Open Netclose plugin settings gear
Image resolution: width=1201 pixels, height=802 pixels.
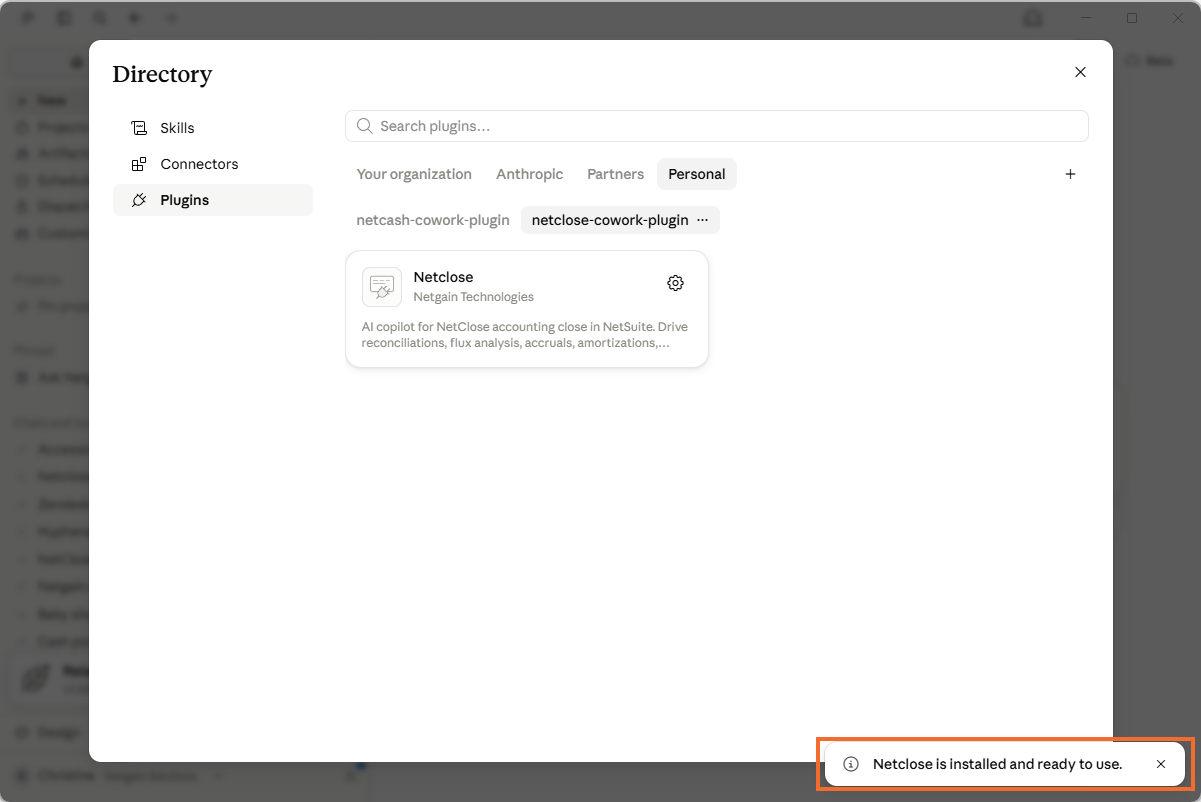(x=675, y=283)
